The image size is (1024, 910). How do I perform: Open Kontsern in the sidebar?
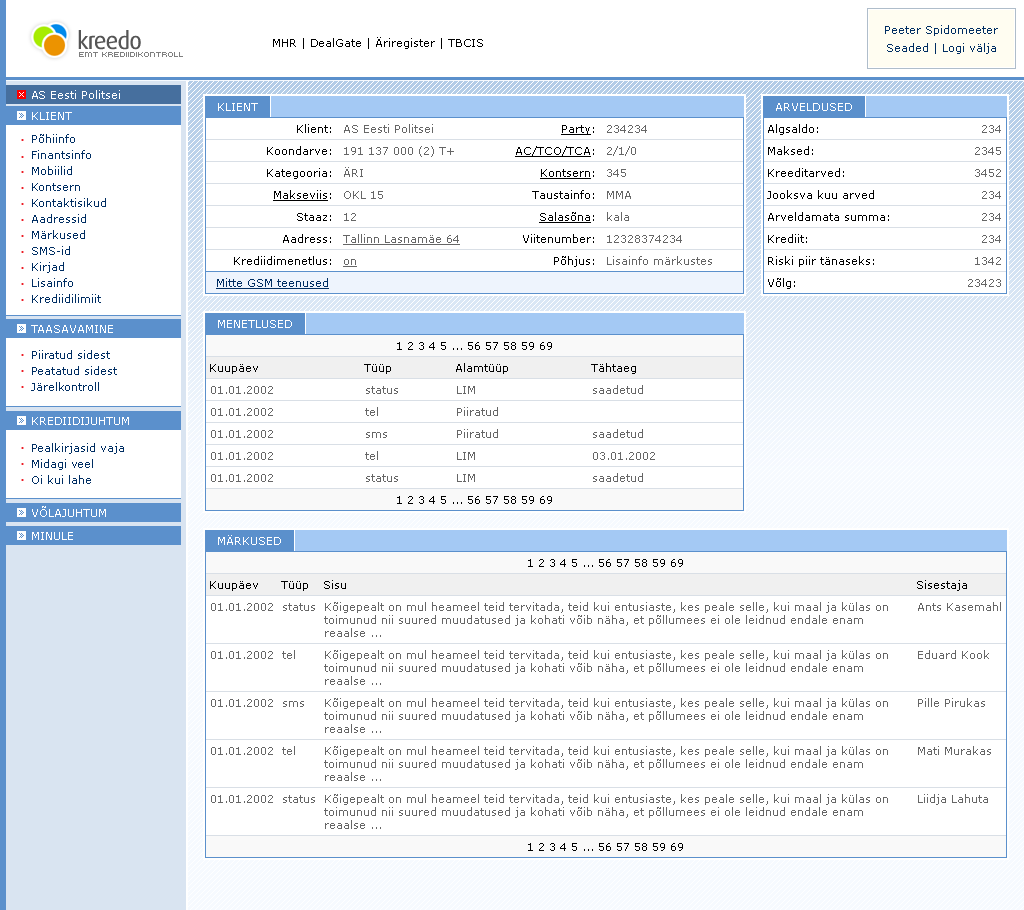point(56,187)
